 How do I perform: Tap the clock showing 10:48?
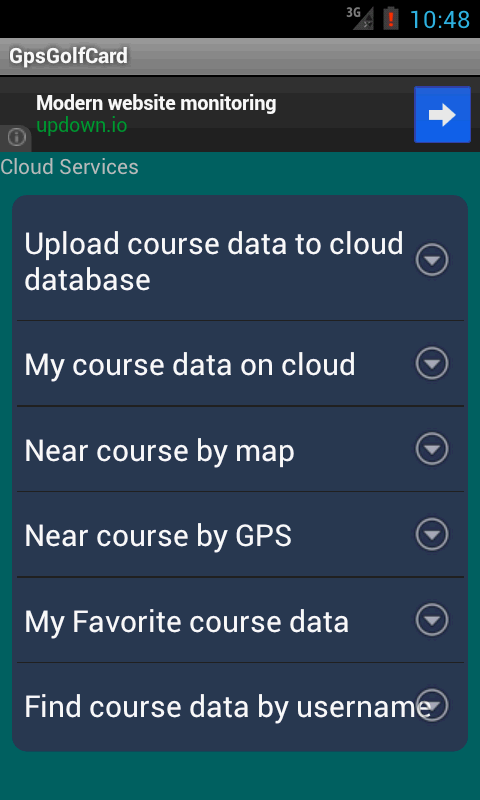pos(440,20)
